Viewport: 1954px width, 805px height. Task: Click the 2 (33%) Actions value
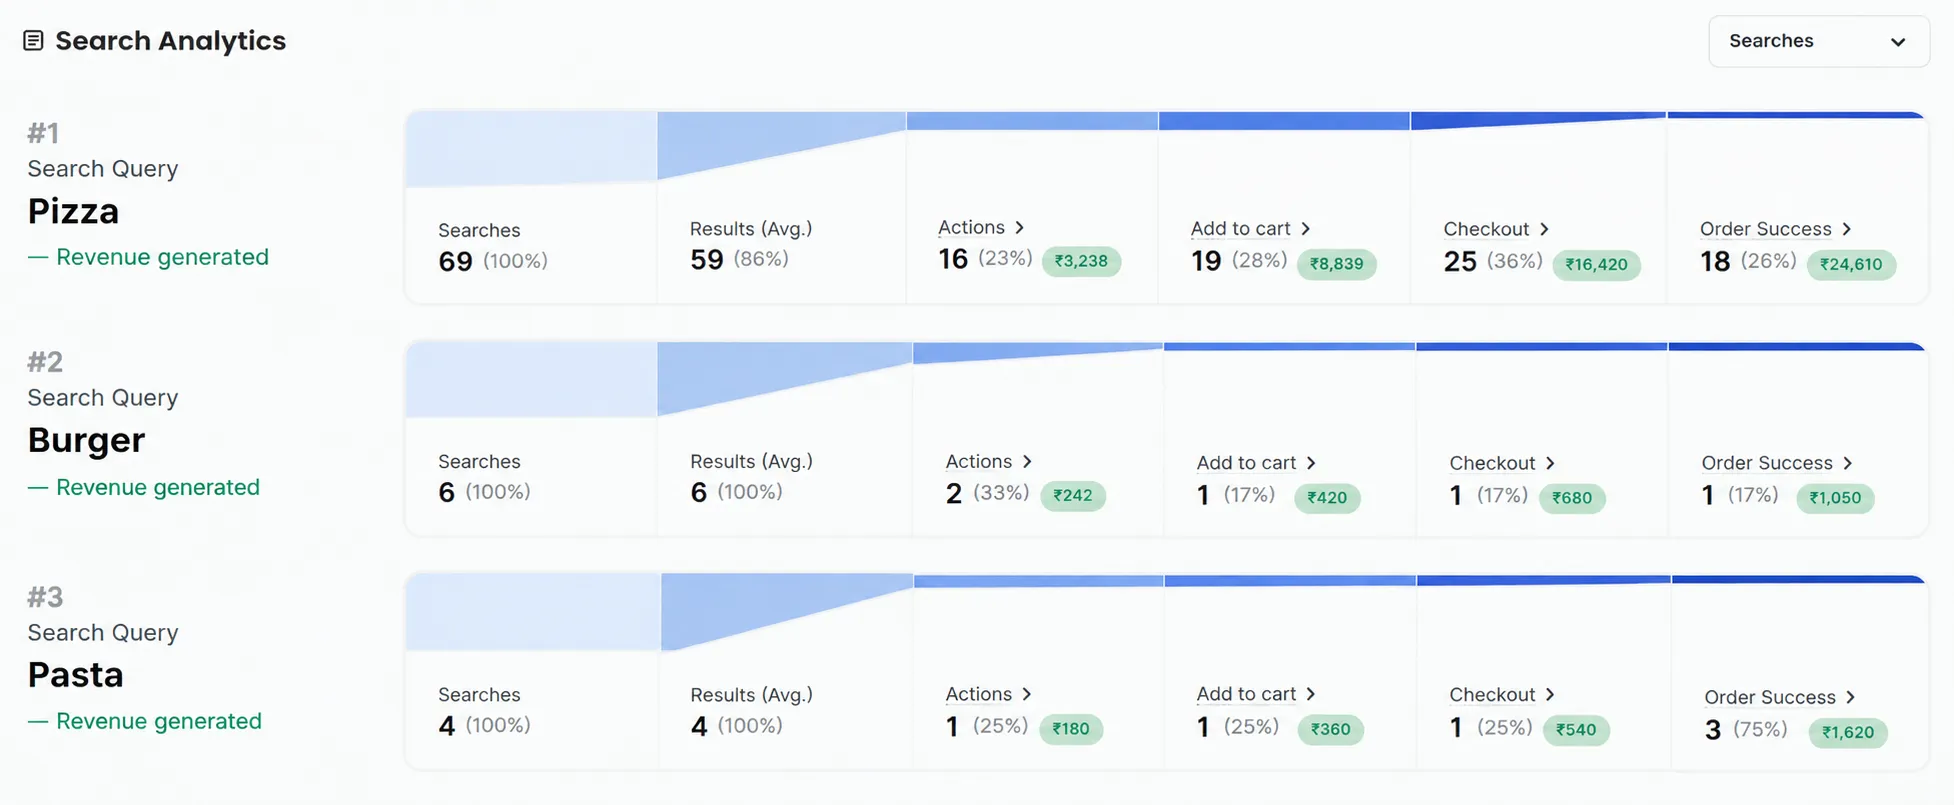987,493
